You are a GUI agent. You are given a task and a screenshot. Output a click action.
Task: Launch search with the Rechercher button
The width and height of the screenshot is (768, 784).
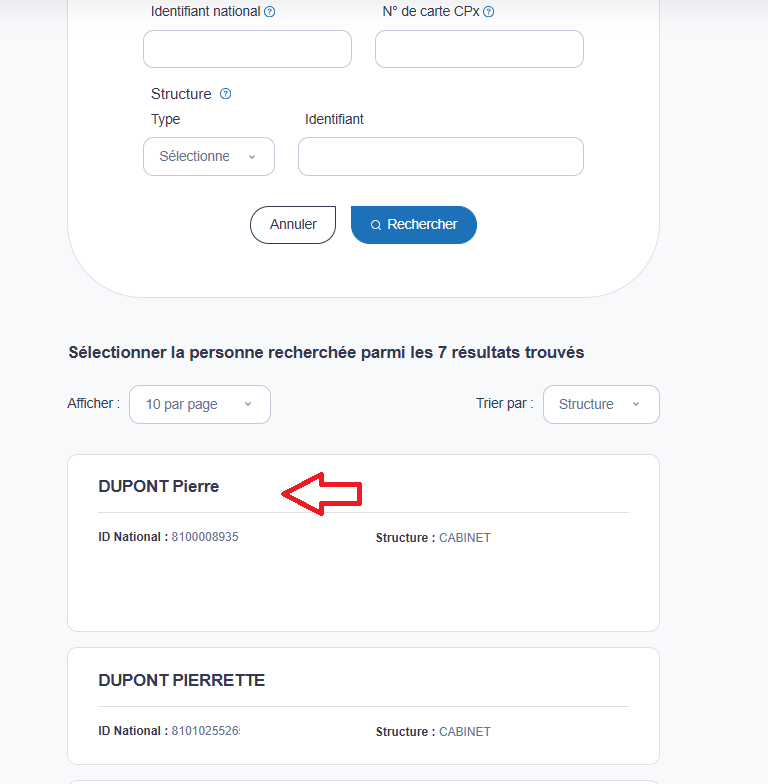414,224
